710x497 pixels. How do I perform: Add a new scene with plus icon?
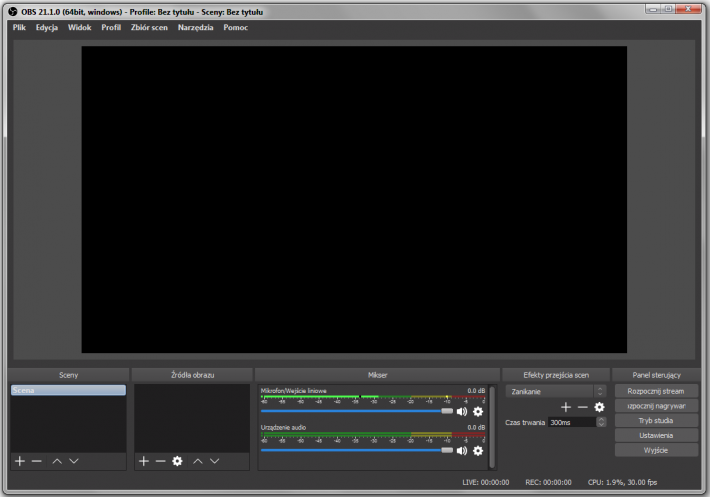point(20,461)
